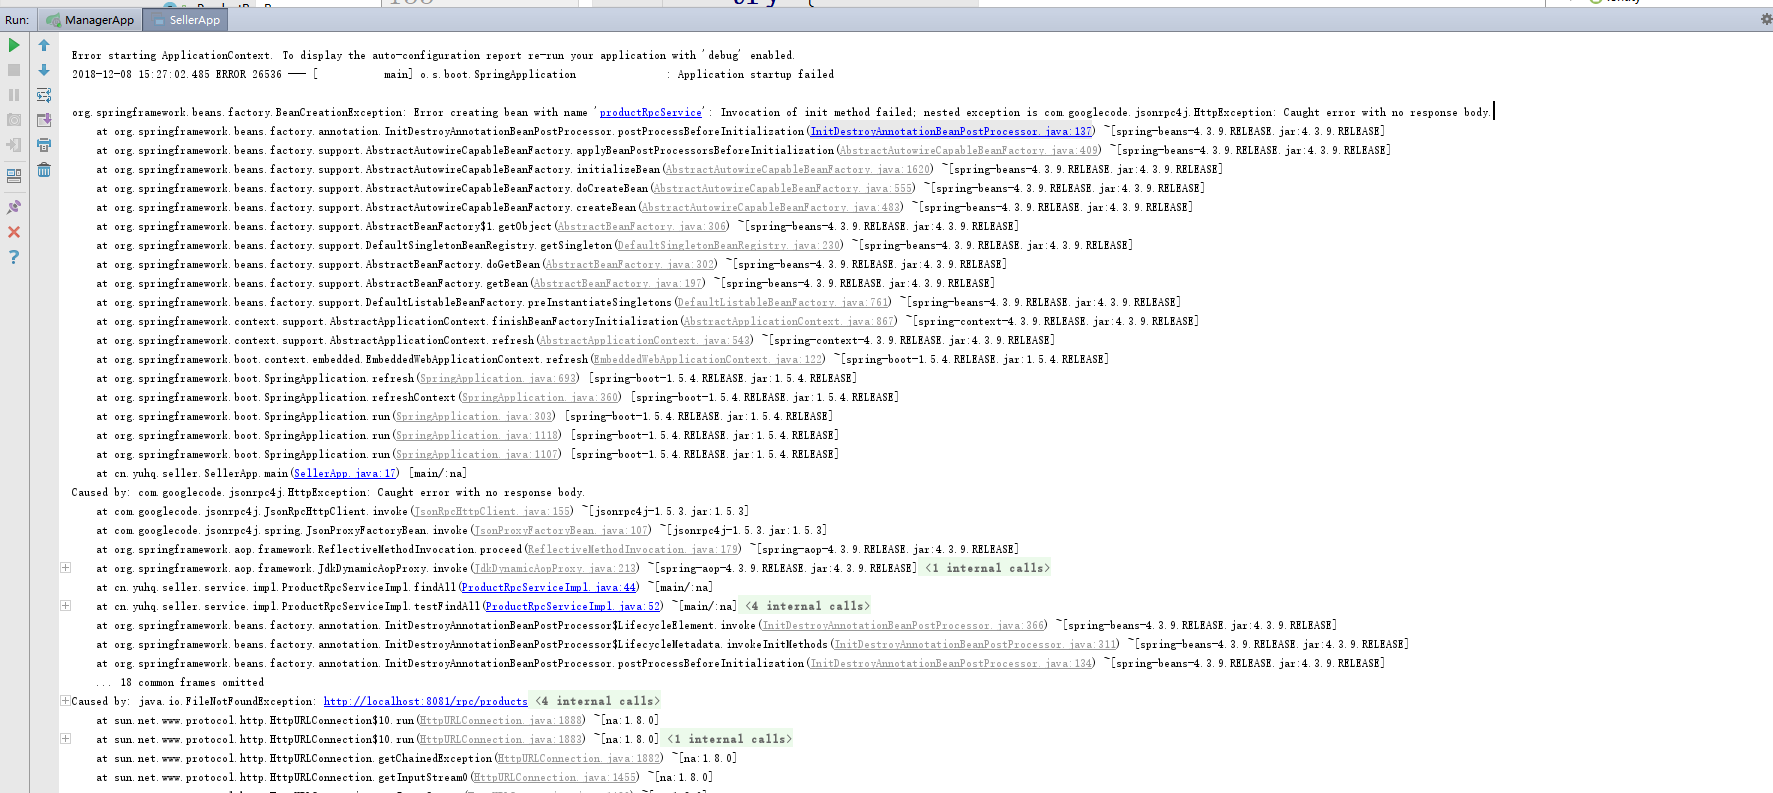This screenshot has height=793, width=1773.
Task: Open the DefaultListableBeanFactory.java:761 link
Action: click(783, 303)
